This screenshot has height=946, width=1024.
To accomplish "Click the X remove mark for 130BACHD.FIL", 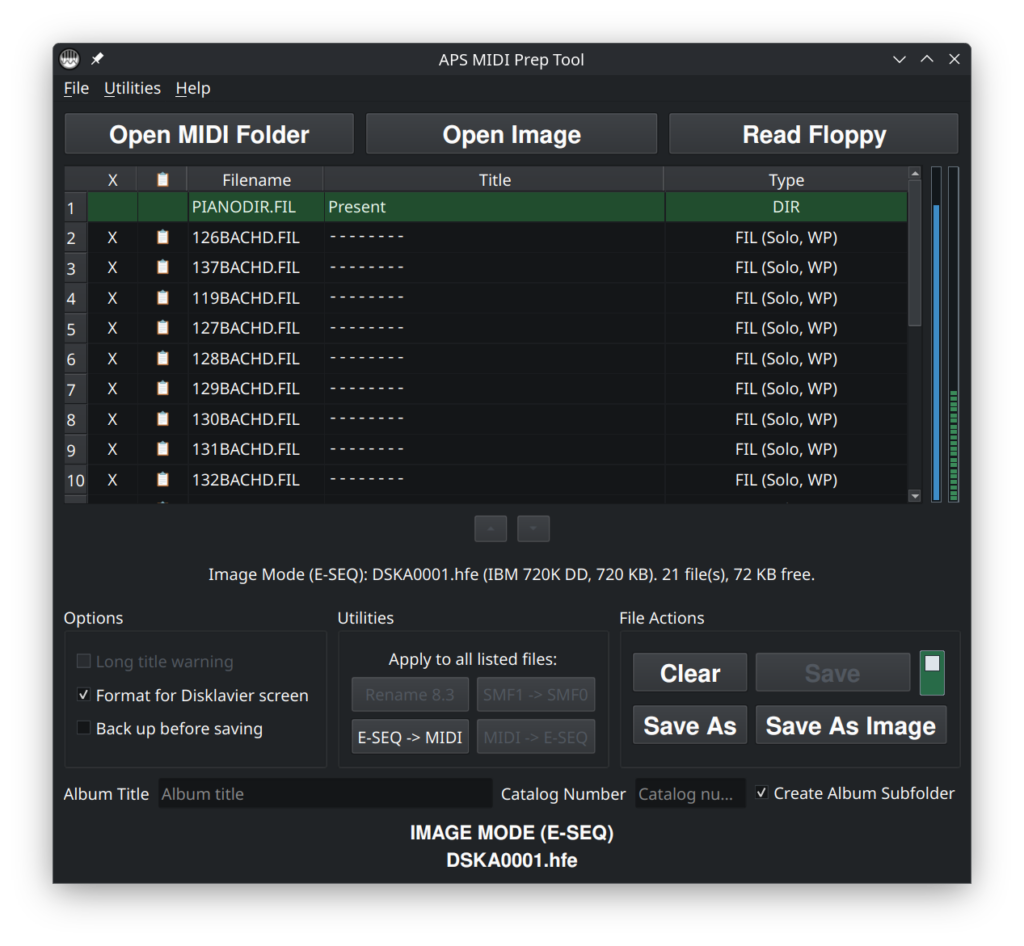I will [112, 419].
